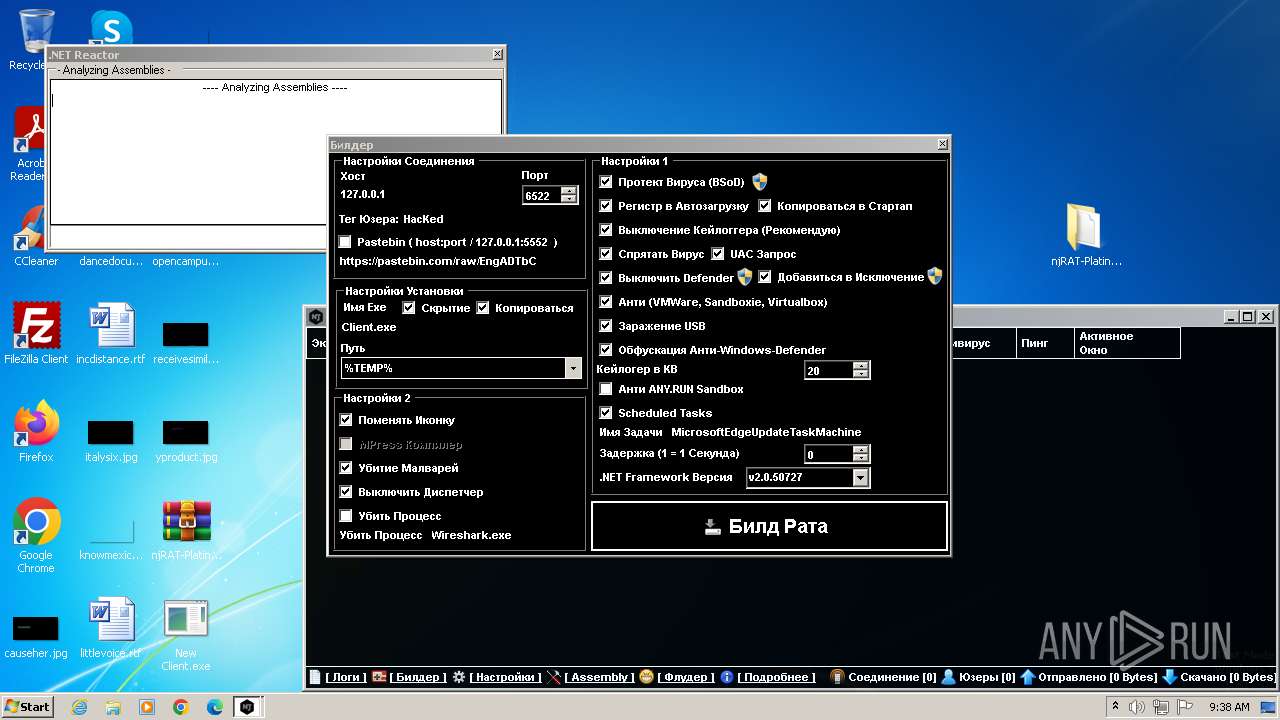Enable the Pastebin host:port checkbox
The height and width of the screenshot is (720, 1280).
coord(345,242)
